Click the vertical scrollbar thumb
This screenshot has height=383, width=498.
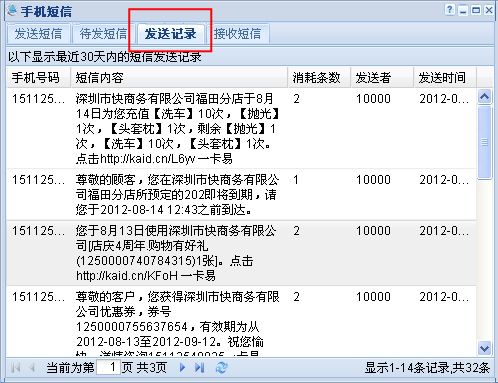coord(484,142)
